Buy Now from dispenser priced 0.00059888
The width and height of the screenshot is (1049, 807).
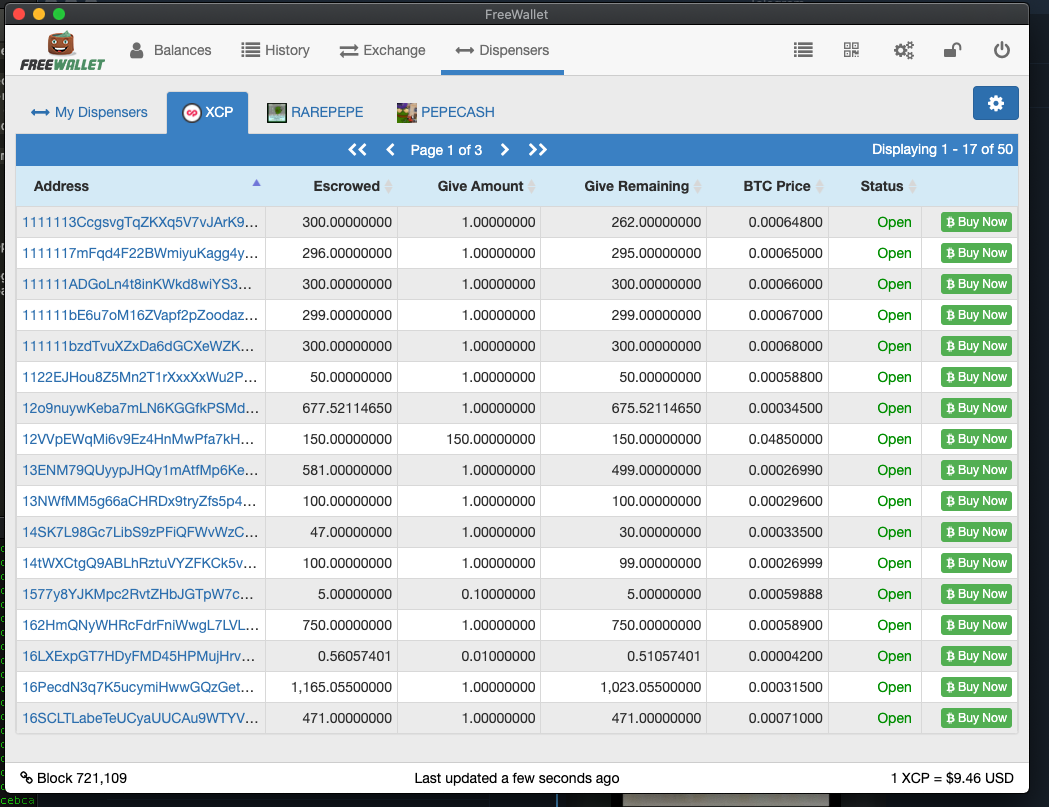click(x=976, y=594)
